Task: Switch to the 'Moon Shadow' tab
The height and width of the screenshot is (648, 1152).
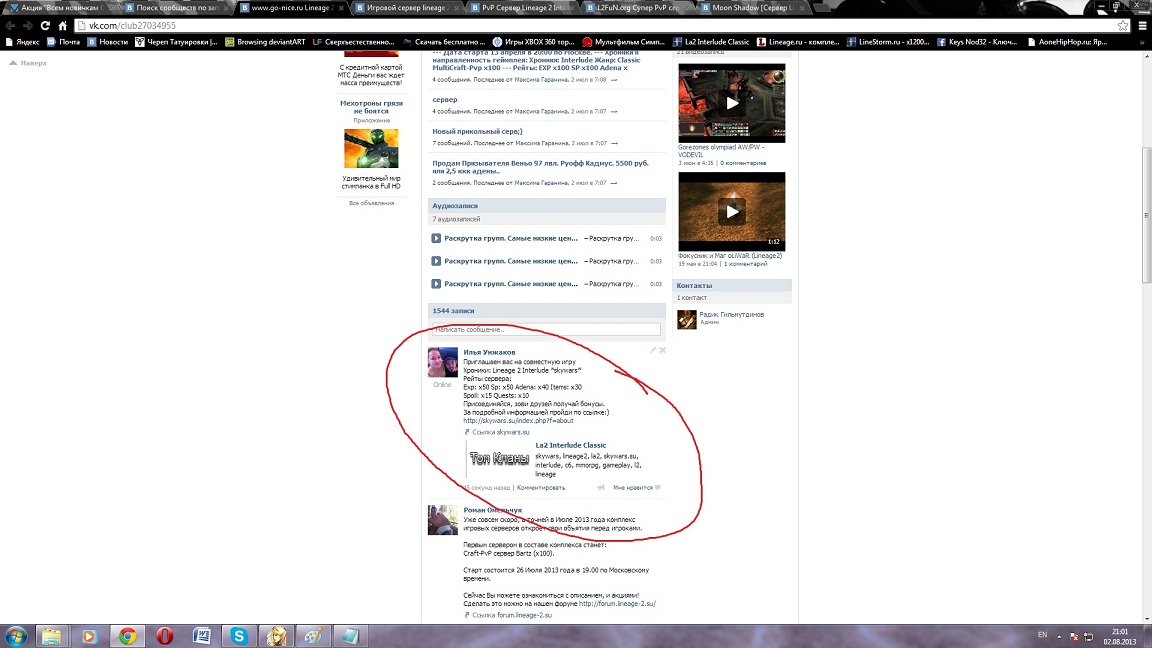Action: point(752,7)
